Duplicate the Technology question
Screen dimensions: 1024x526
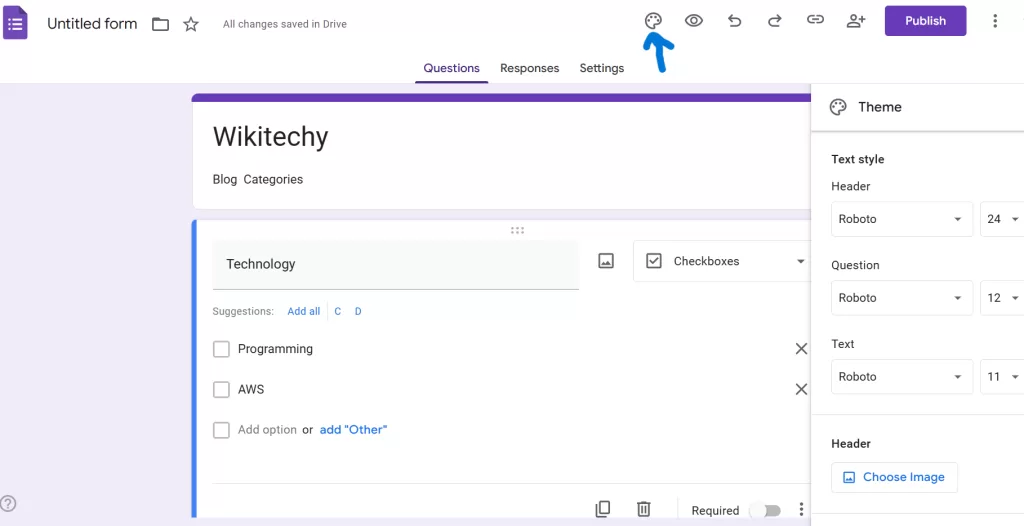click(603, 510)
